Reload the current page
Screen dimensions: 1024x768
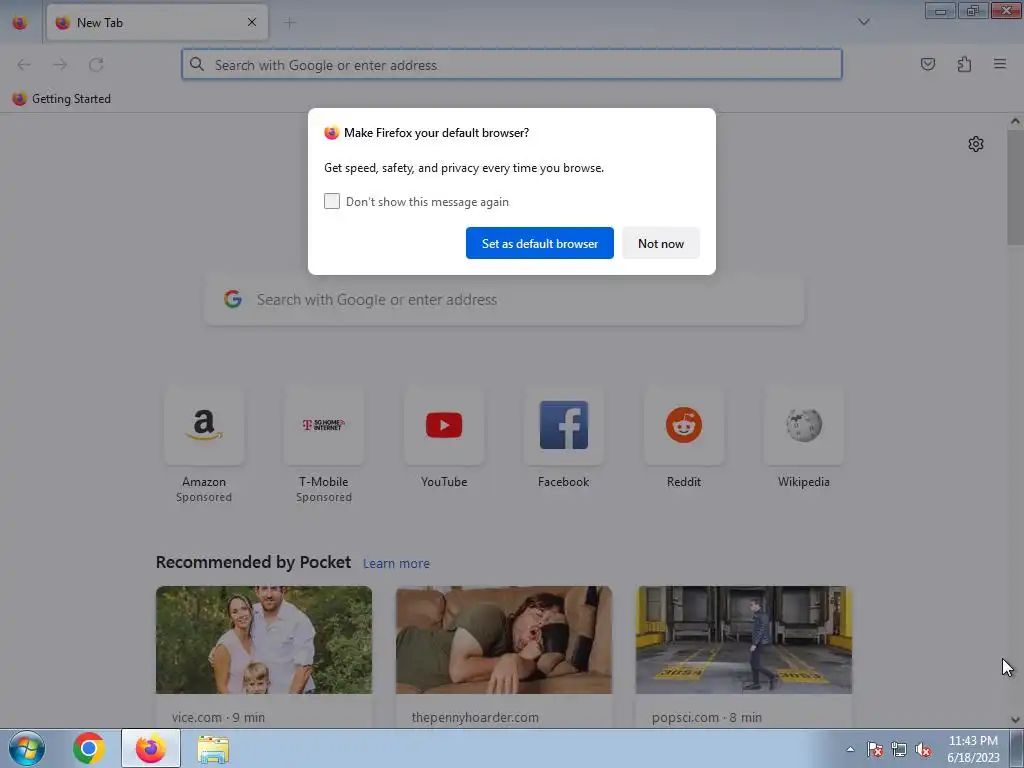coord(96,65)
